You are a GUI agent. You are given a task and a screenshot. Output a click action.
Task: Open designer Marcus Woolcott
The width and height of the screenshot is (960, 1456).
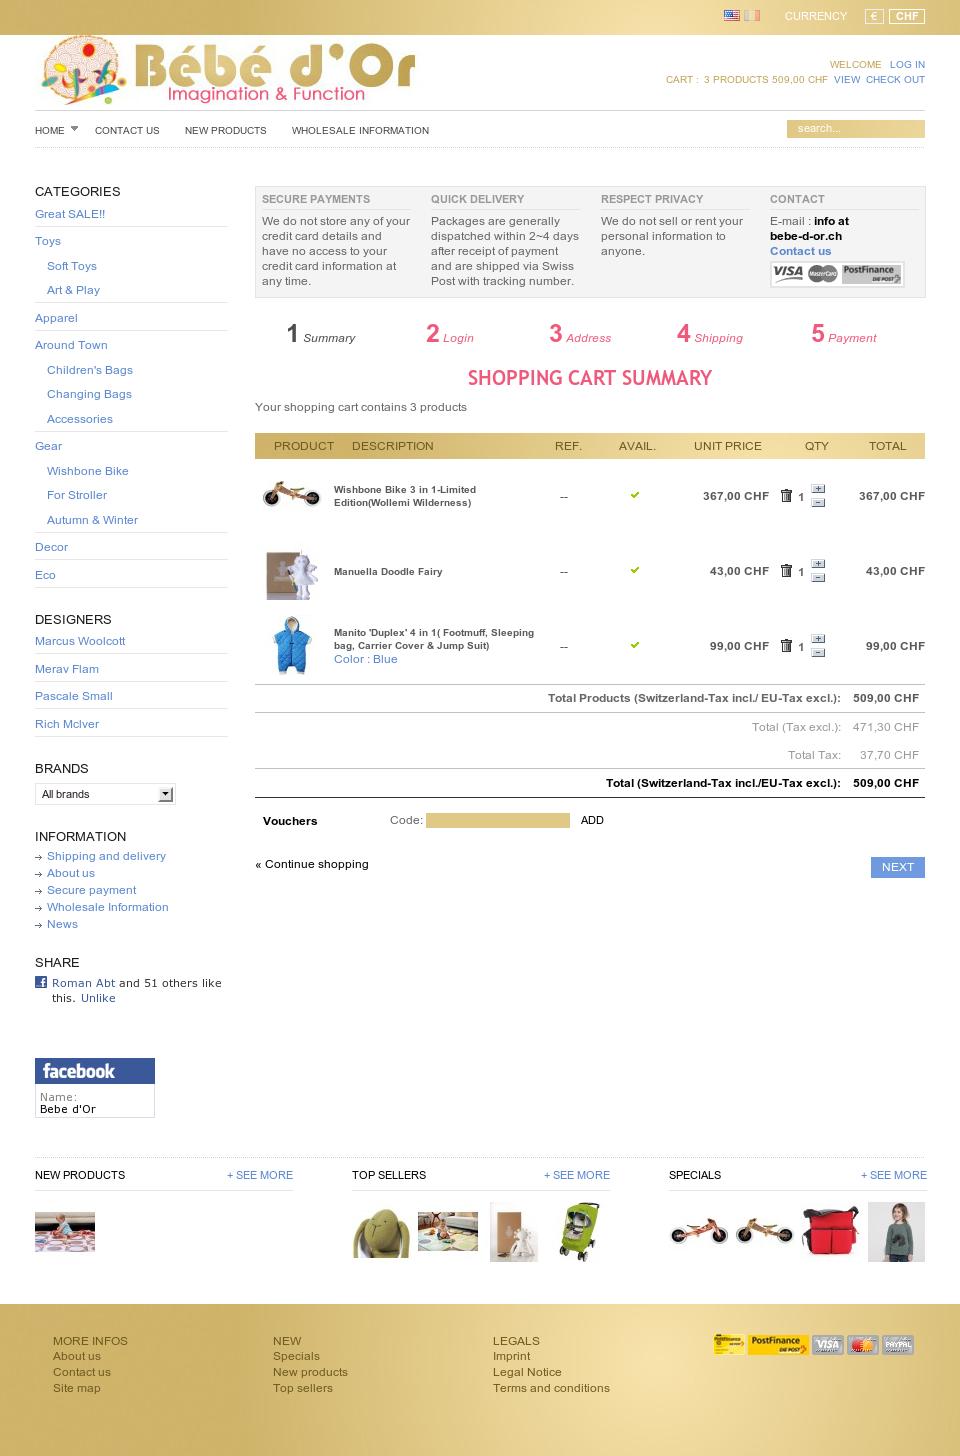80,641
